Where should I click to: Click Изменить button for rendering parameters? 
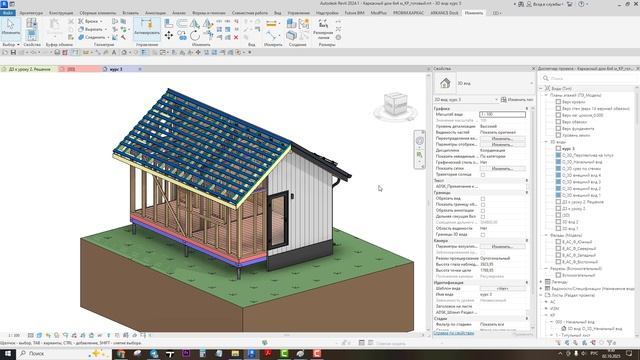[502, 247]
